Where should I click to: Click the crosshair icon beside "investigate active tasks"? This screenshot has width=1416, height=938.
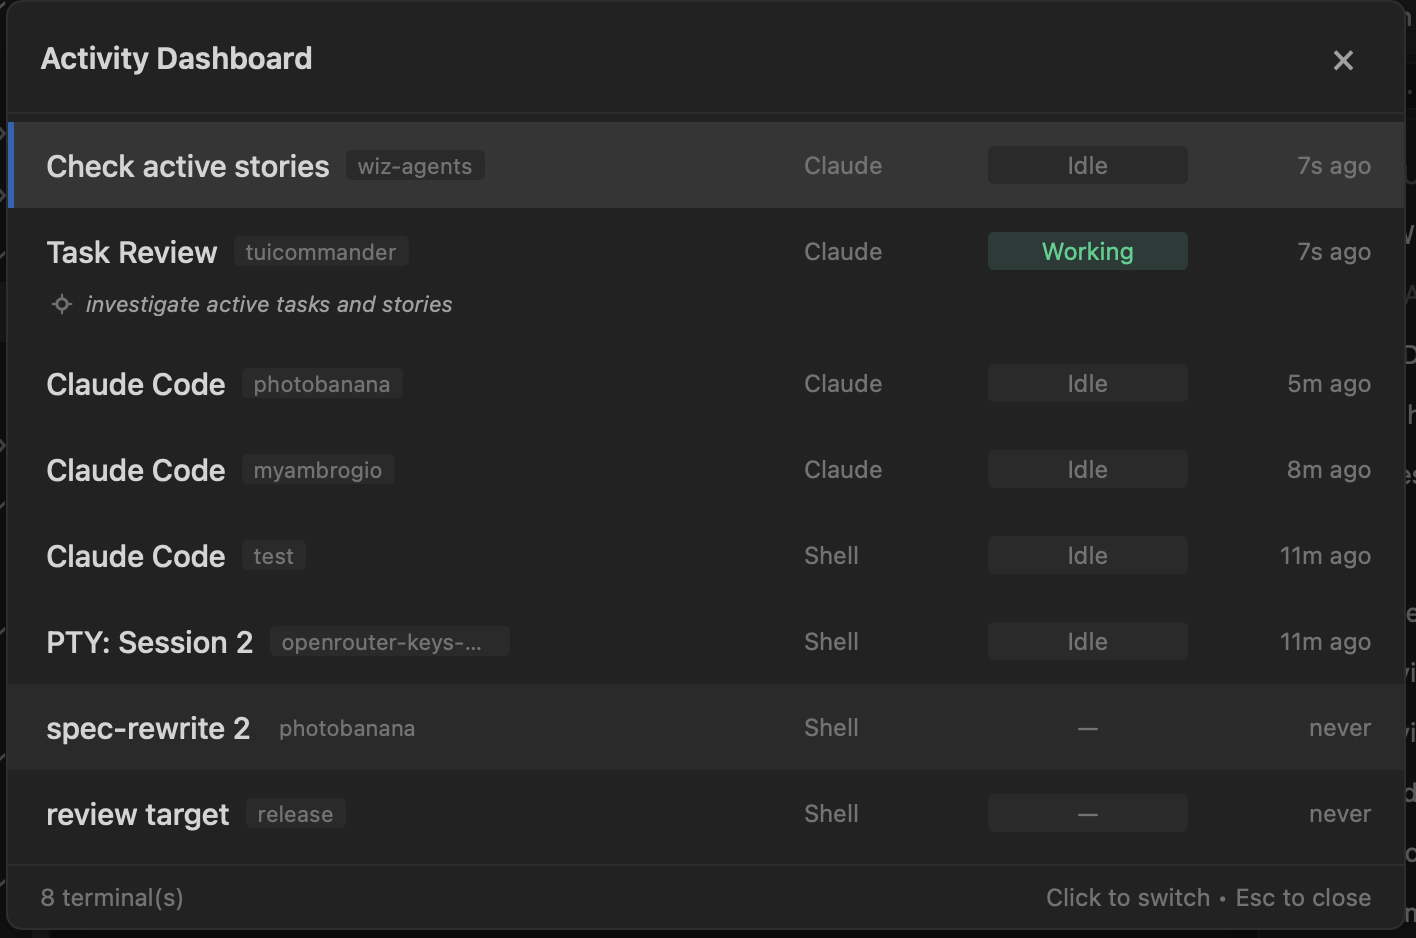pyautogui.click(x=61, y=304)
